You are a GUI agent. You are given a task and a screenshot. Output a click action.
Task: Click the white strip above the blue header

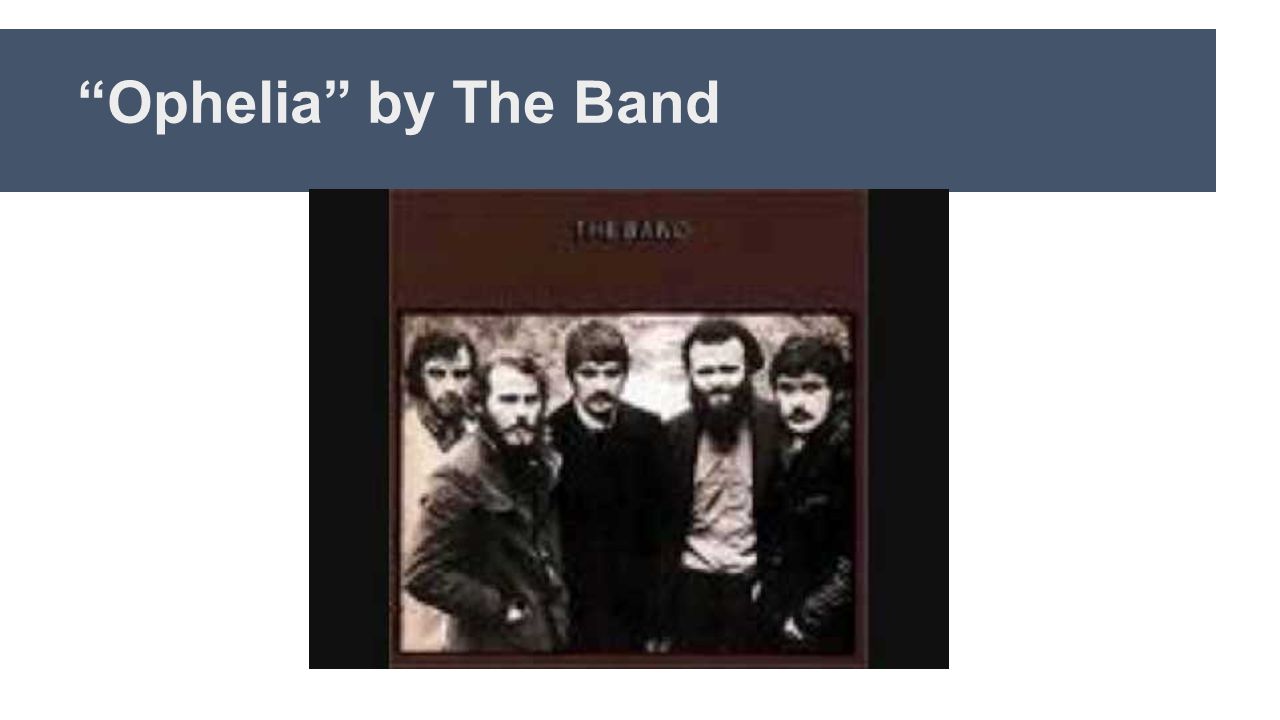(608, 14)
